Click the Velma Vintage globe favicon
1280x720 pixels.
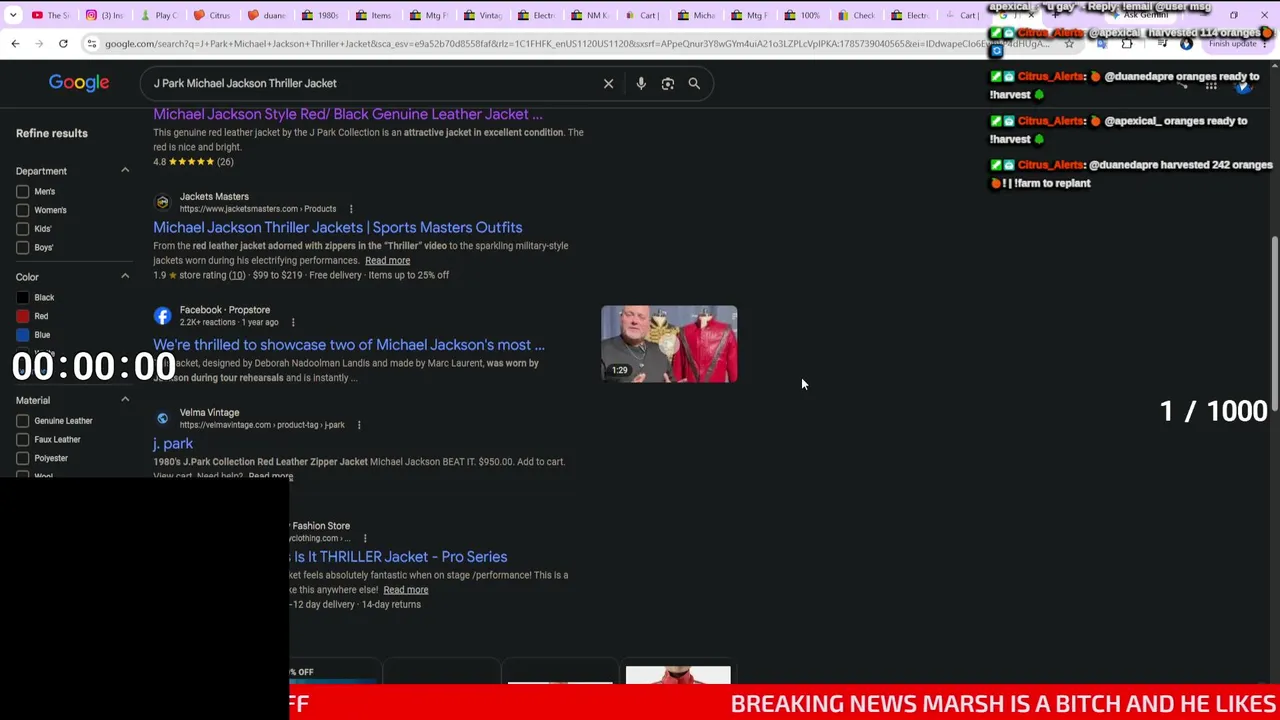tap(162, 418)
